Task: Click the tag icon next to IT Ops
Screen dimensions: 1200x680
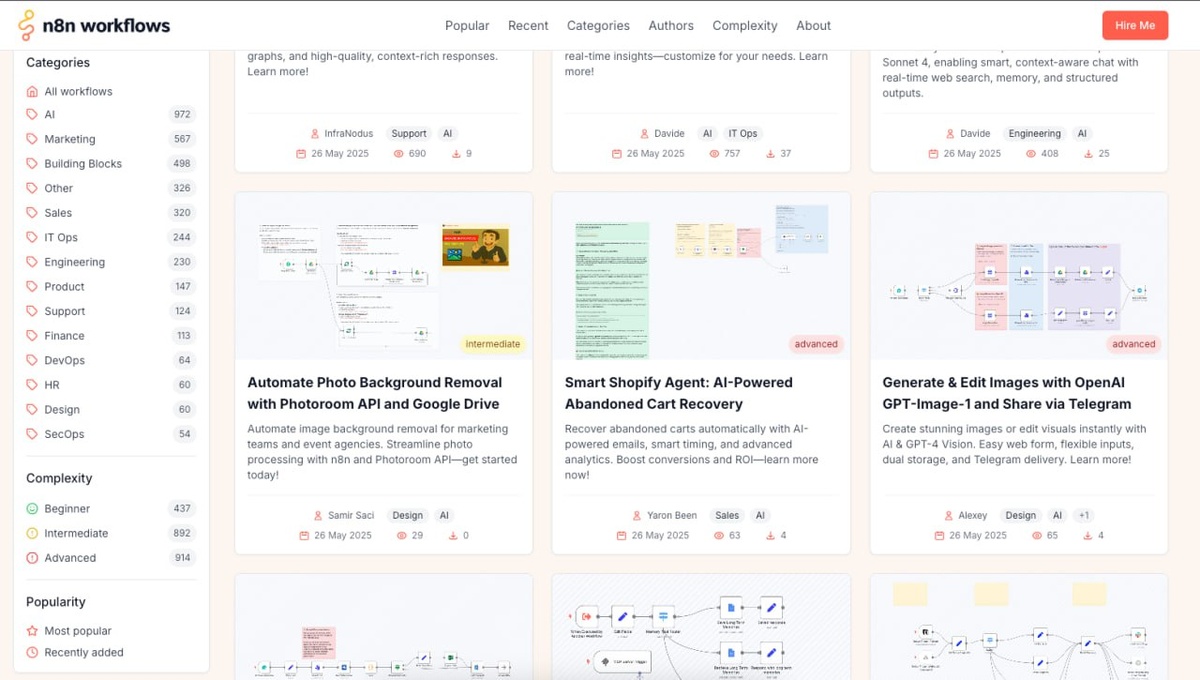Action: pyautogui.click(x=33, y=237)
